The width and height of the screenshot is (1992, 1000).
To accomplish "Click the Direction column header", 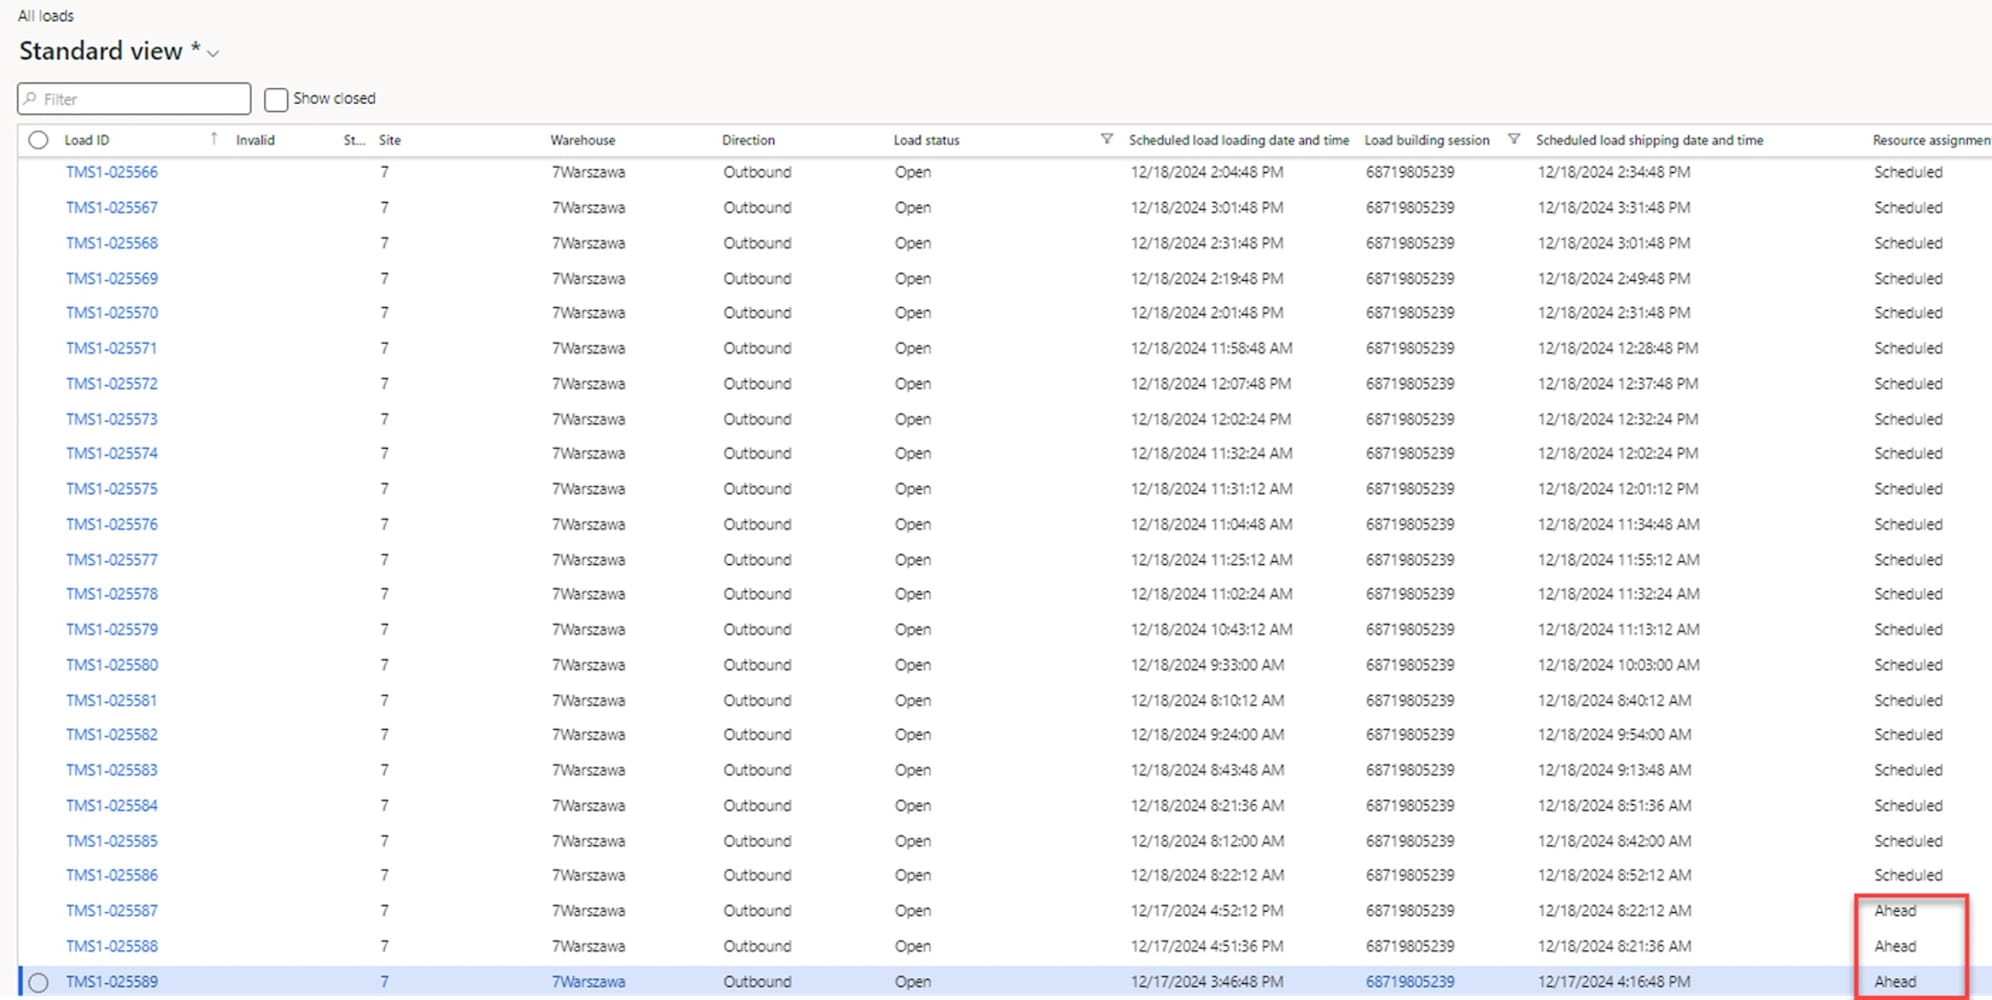I will coord(748,140).
